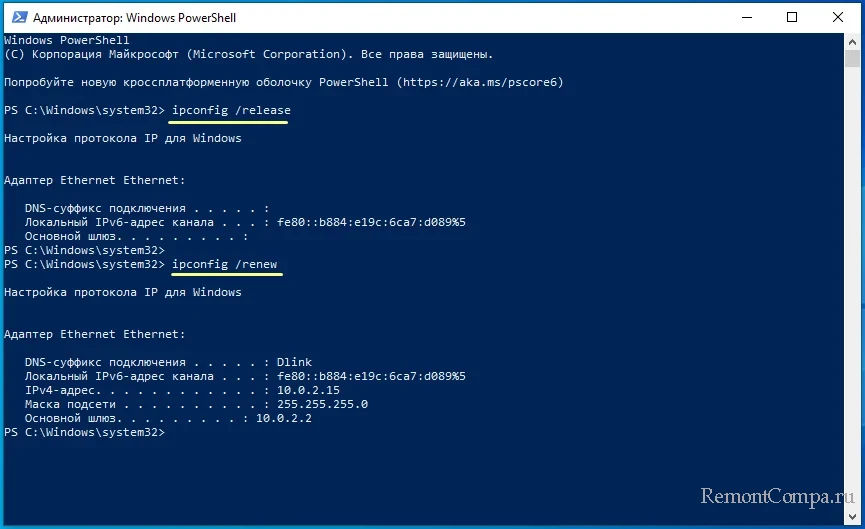The width and height of the screenshot is (865, 529).
Task: Click the IPv6 address after ipconfig /release
Action: (368, 222)
